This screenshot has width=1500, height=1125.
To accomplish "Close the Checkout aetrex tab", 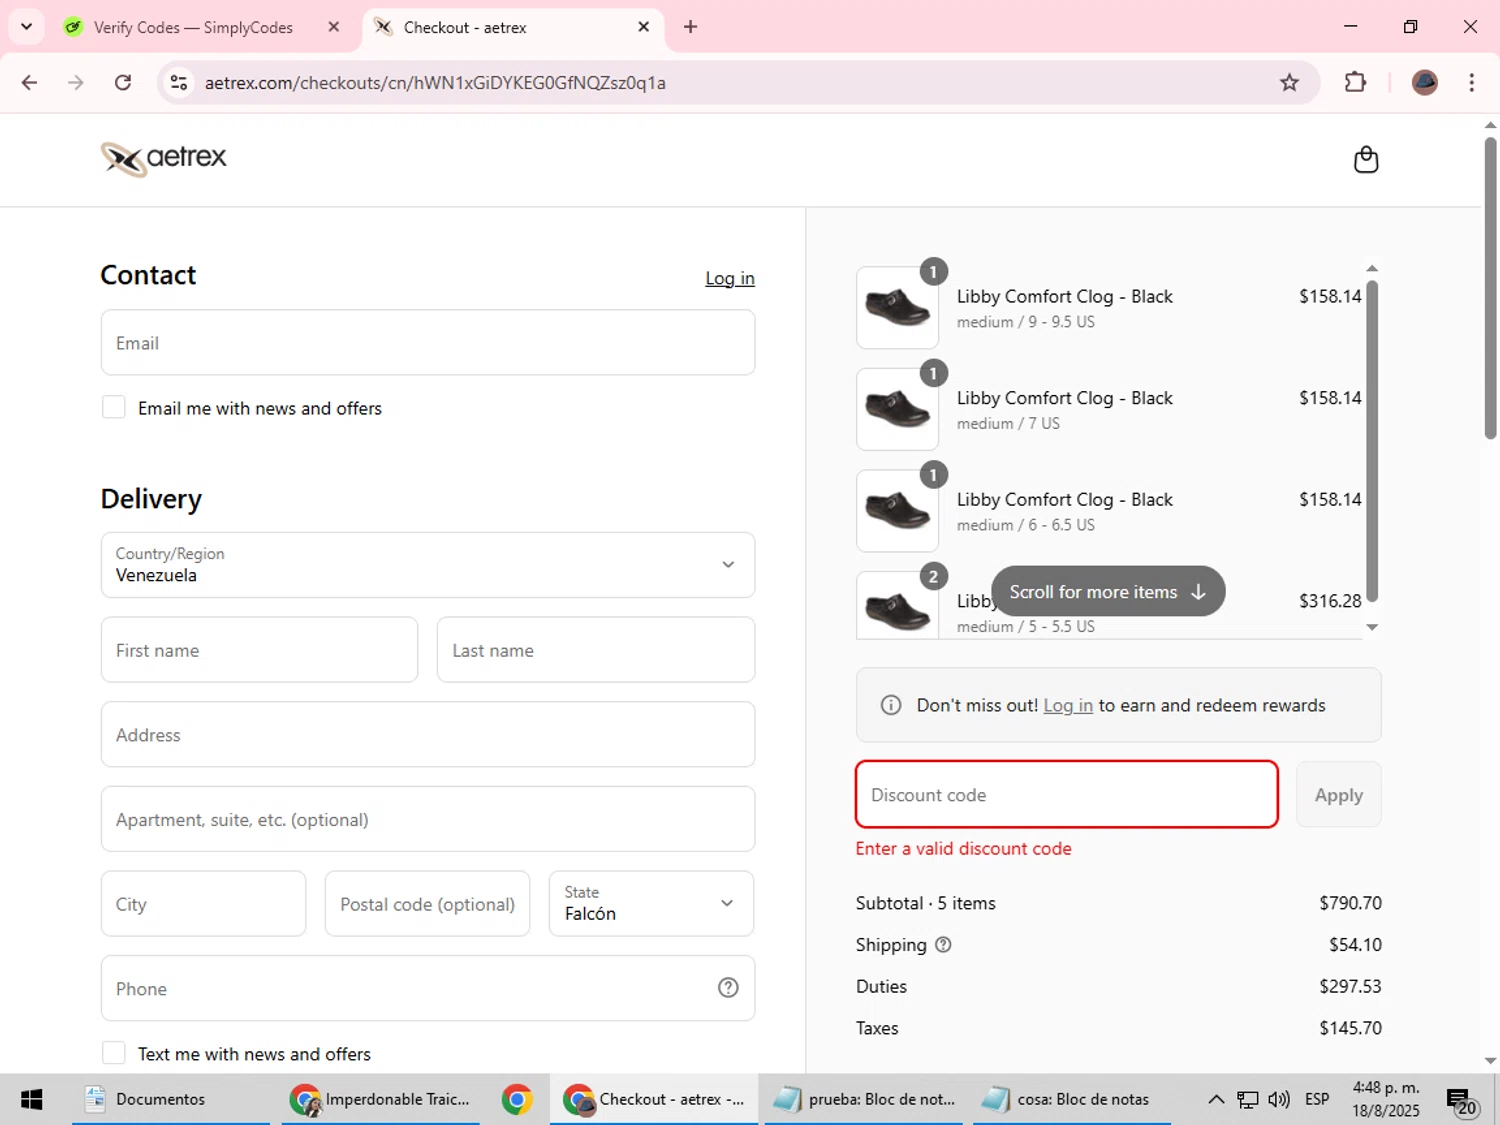I will pos(644,27).
